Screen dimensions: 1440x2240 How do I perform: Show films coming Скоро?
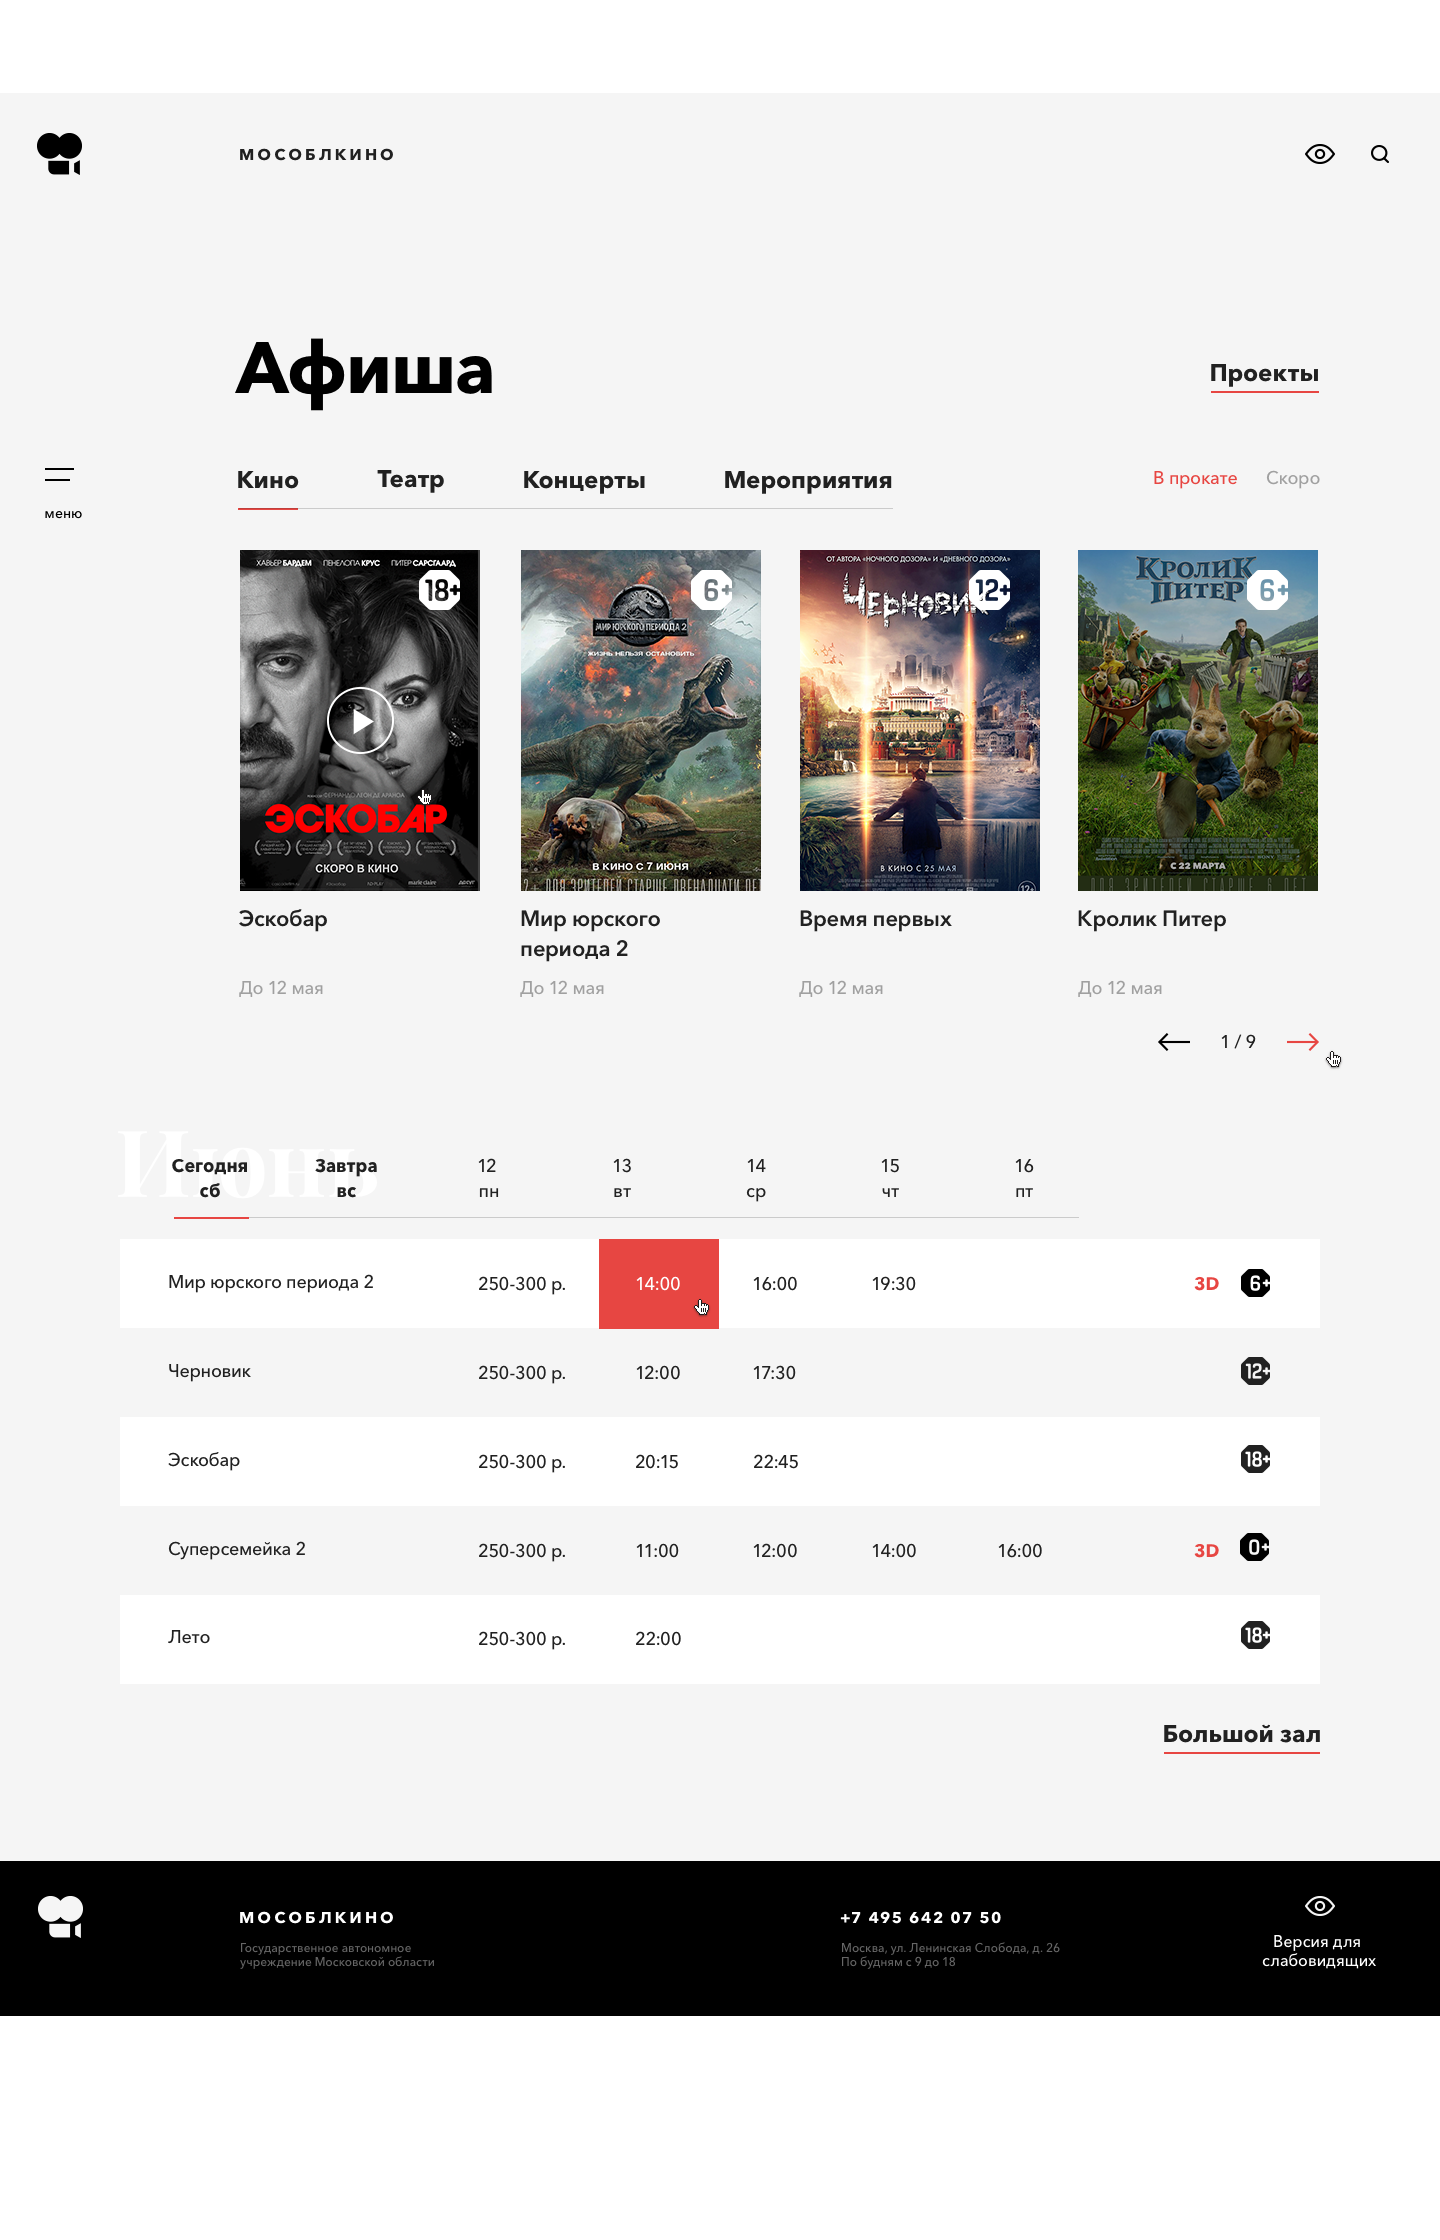(1293, 478)
